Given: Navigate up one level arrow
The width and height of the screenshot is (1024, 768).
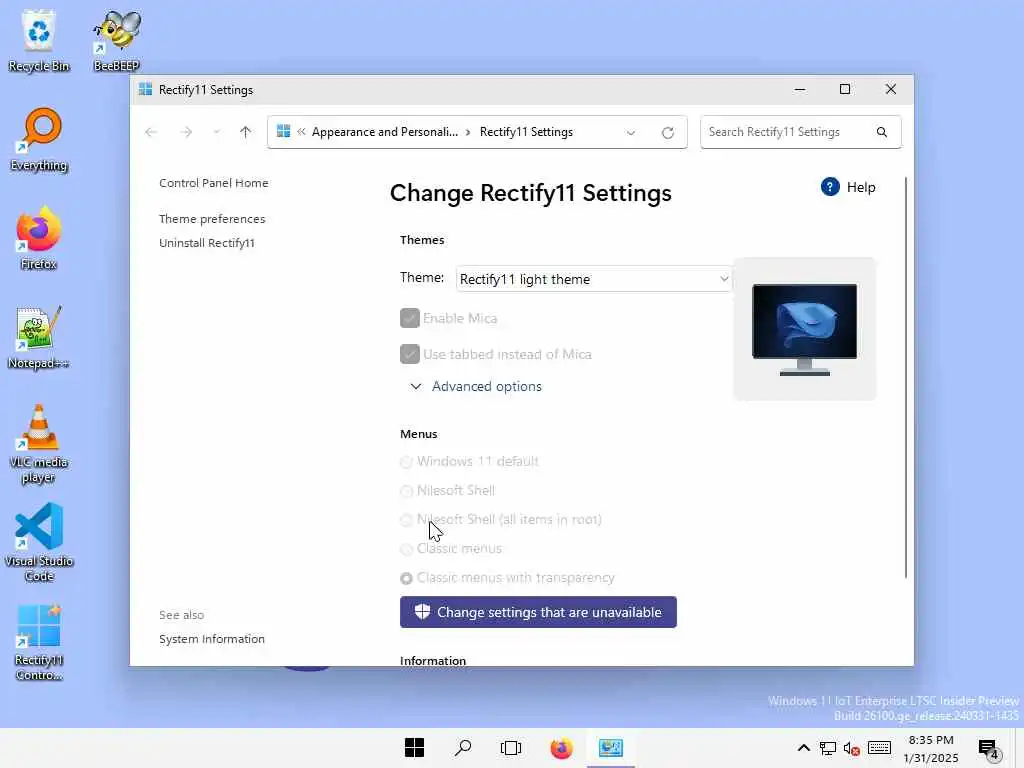Looking at the screenshot, I should click(246, 132).
